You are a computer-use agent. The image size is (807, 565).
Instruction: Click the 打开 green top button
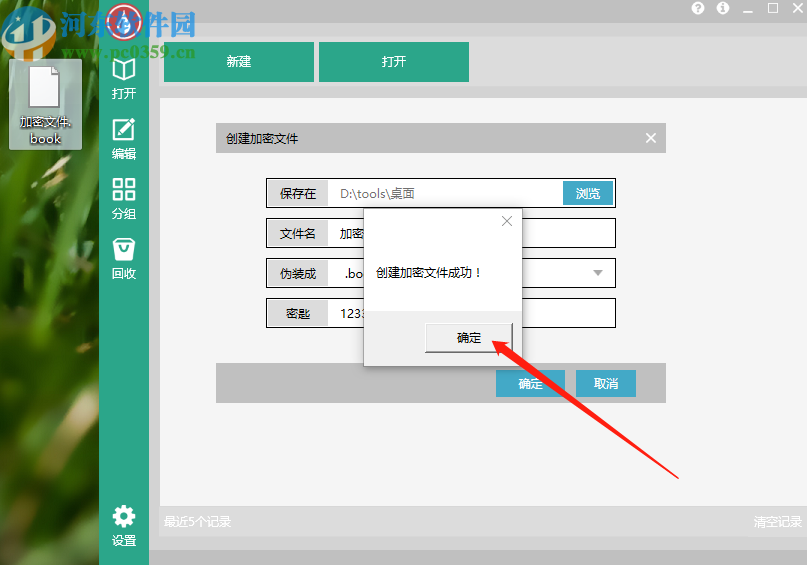click(x=394, y=62)
